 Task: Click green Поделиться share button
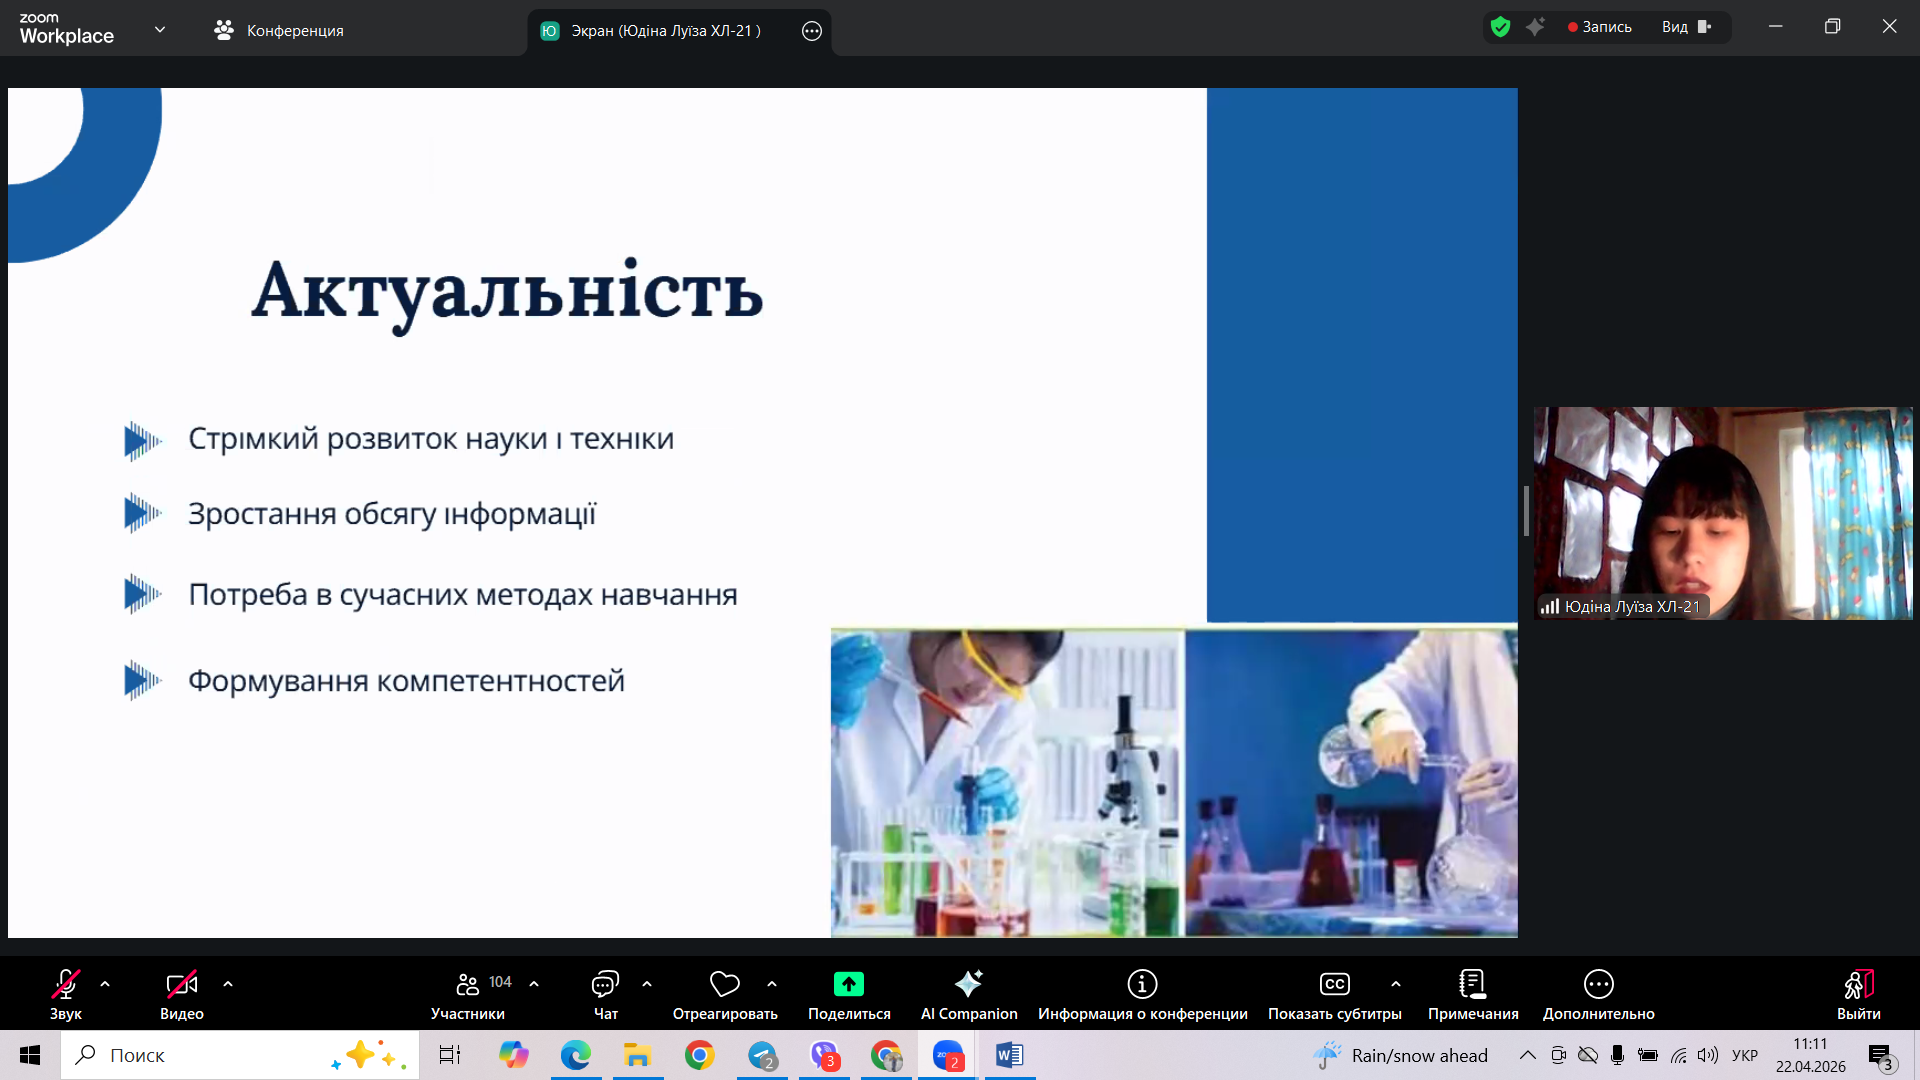848,985
